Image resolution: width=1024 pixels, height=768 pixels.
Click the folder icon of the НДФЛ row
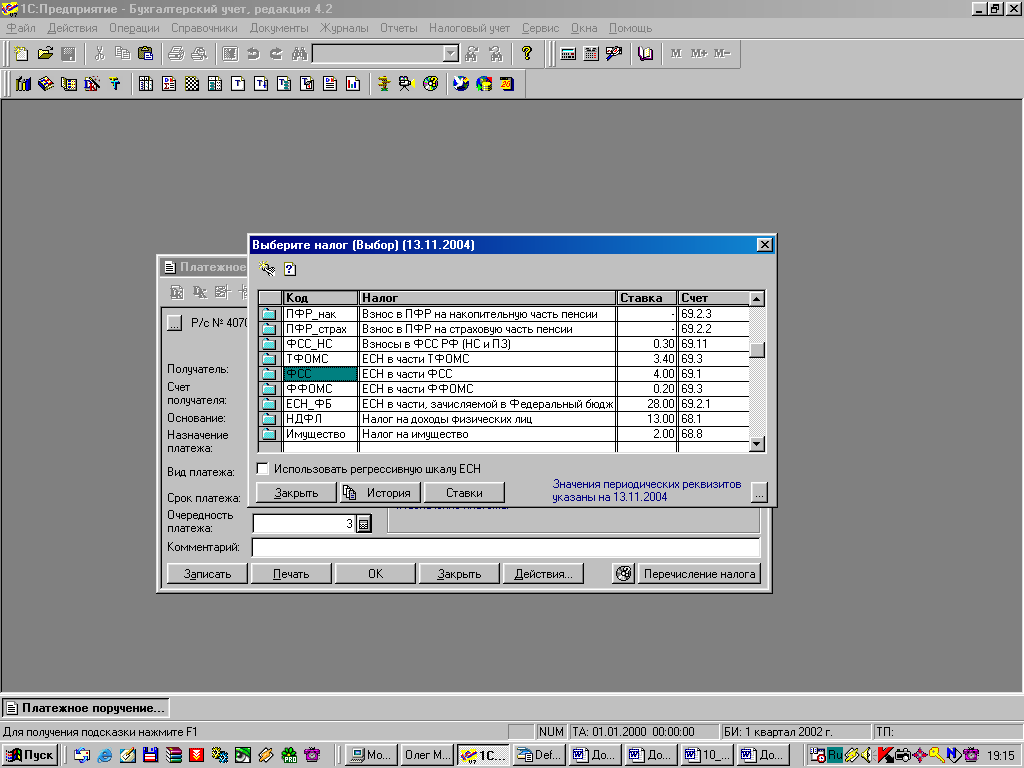pyautogui.click(x=269, y=419)
